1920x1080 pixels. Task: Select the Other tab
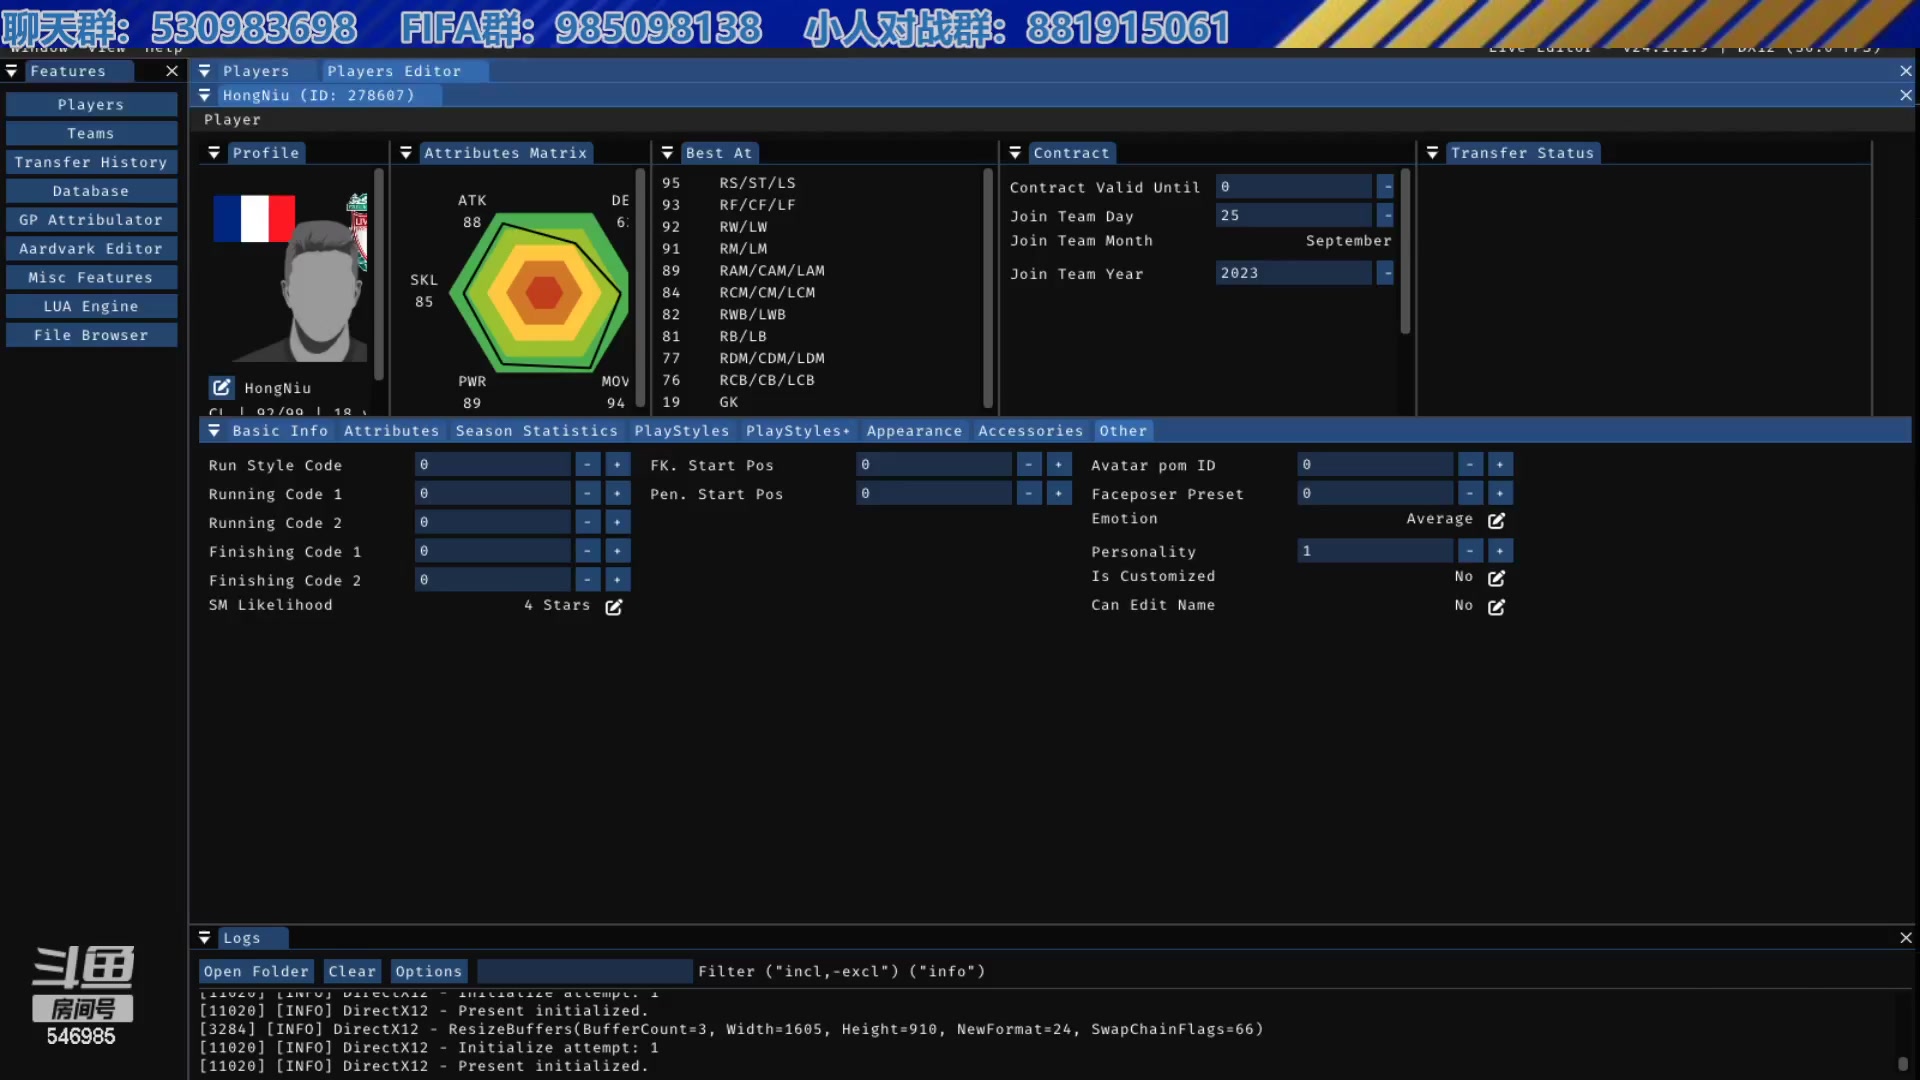point(1123,431)
